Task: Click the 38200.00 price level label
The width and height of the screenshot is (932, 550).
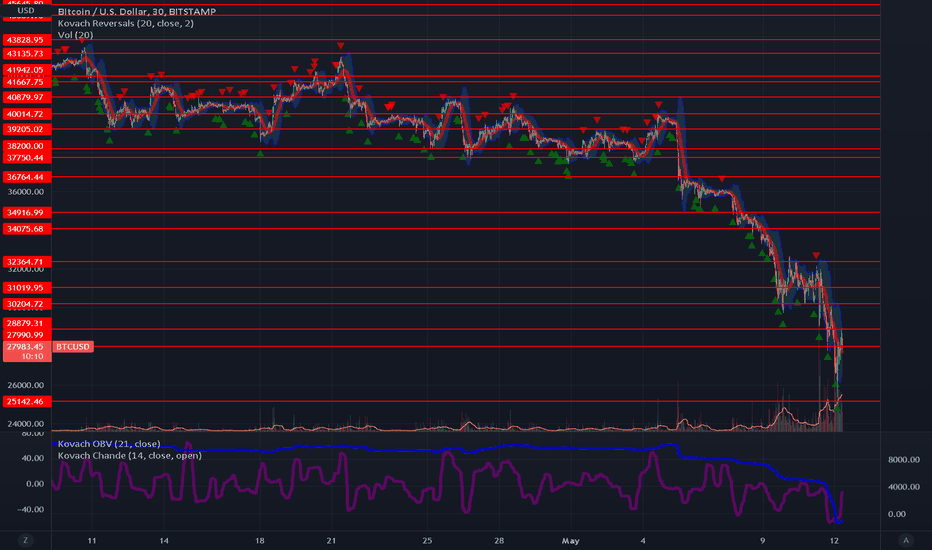Action: [x=27, y=146]
